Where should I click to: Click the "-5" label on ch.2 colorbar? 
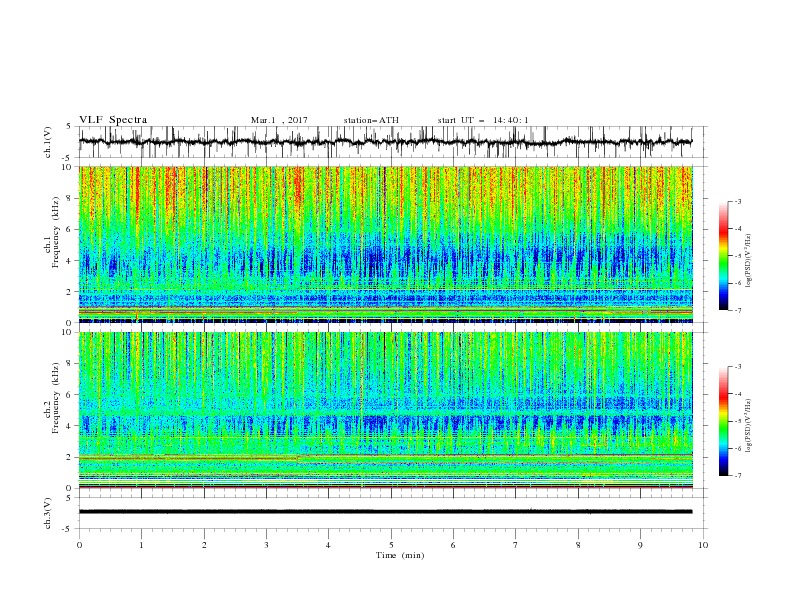(x=737, y=421)
